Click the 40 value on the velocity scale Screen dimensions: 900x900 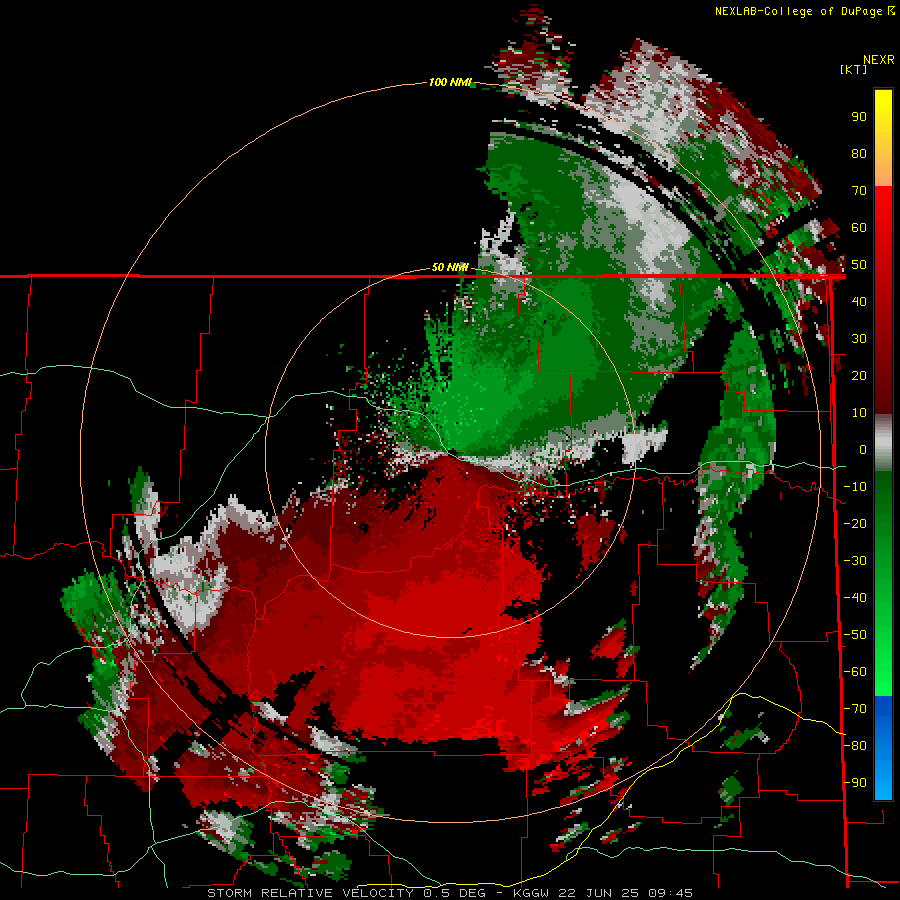tap(859, 301)
